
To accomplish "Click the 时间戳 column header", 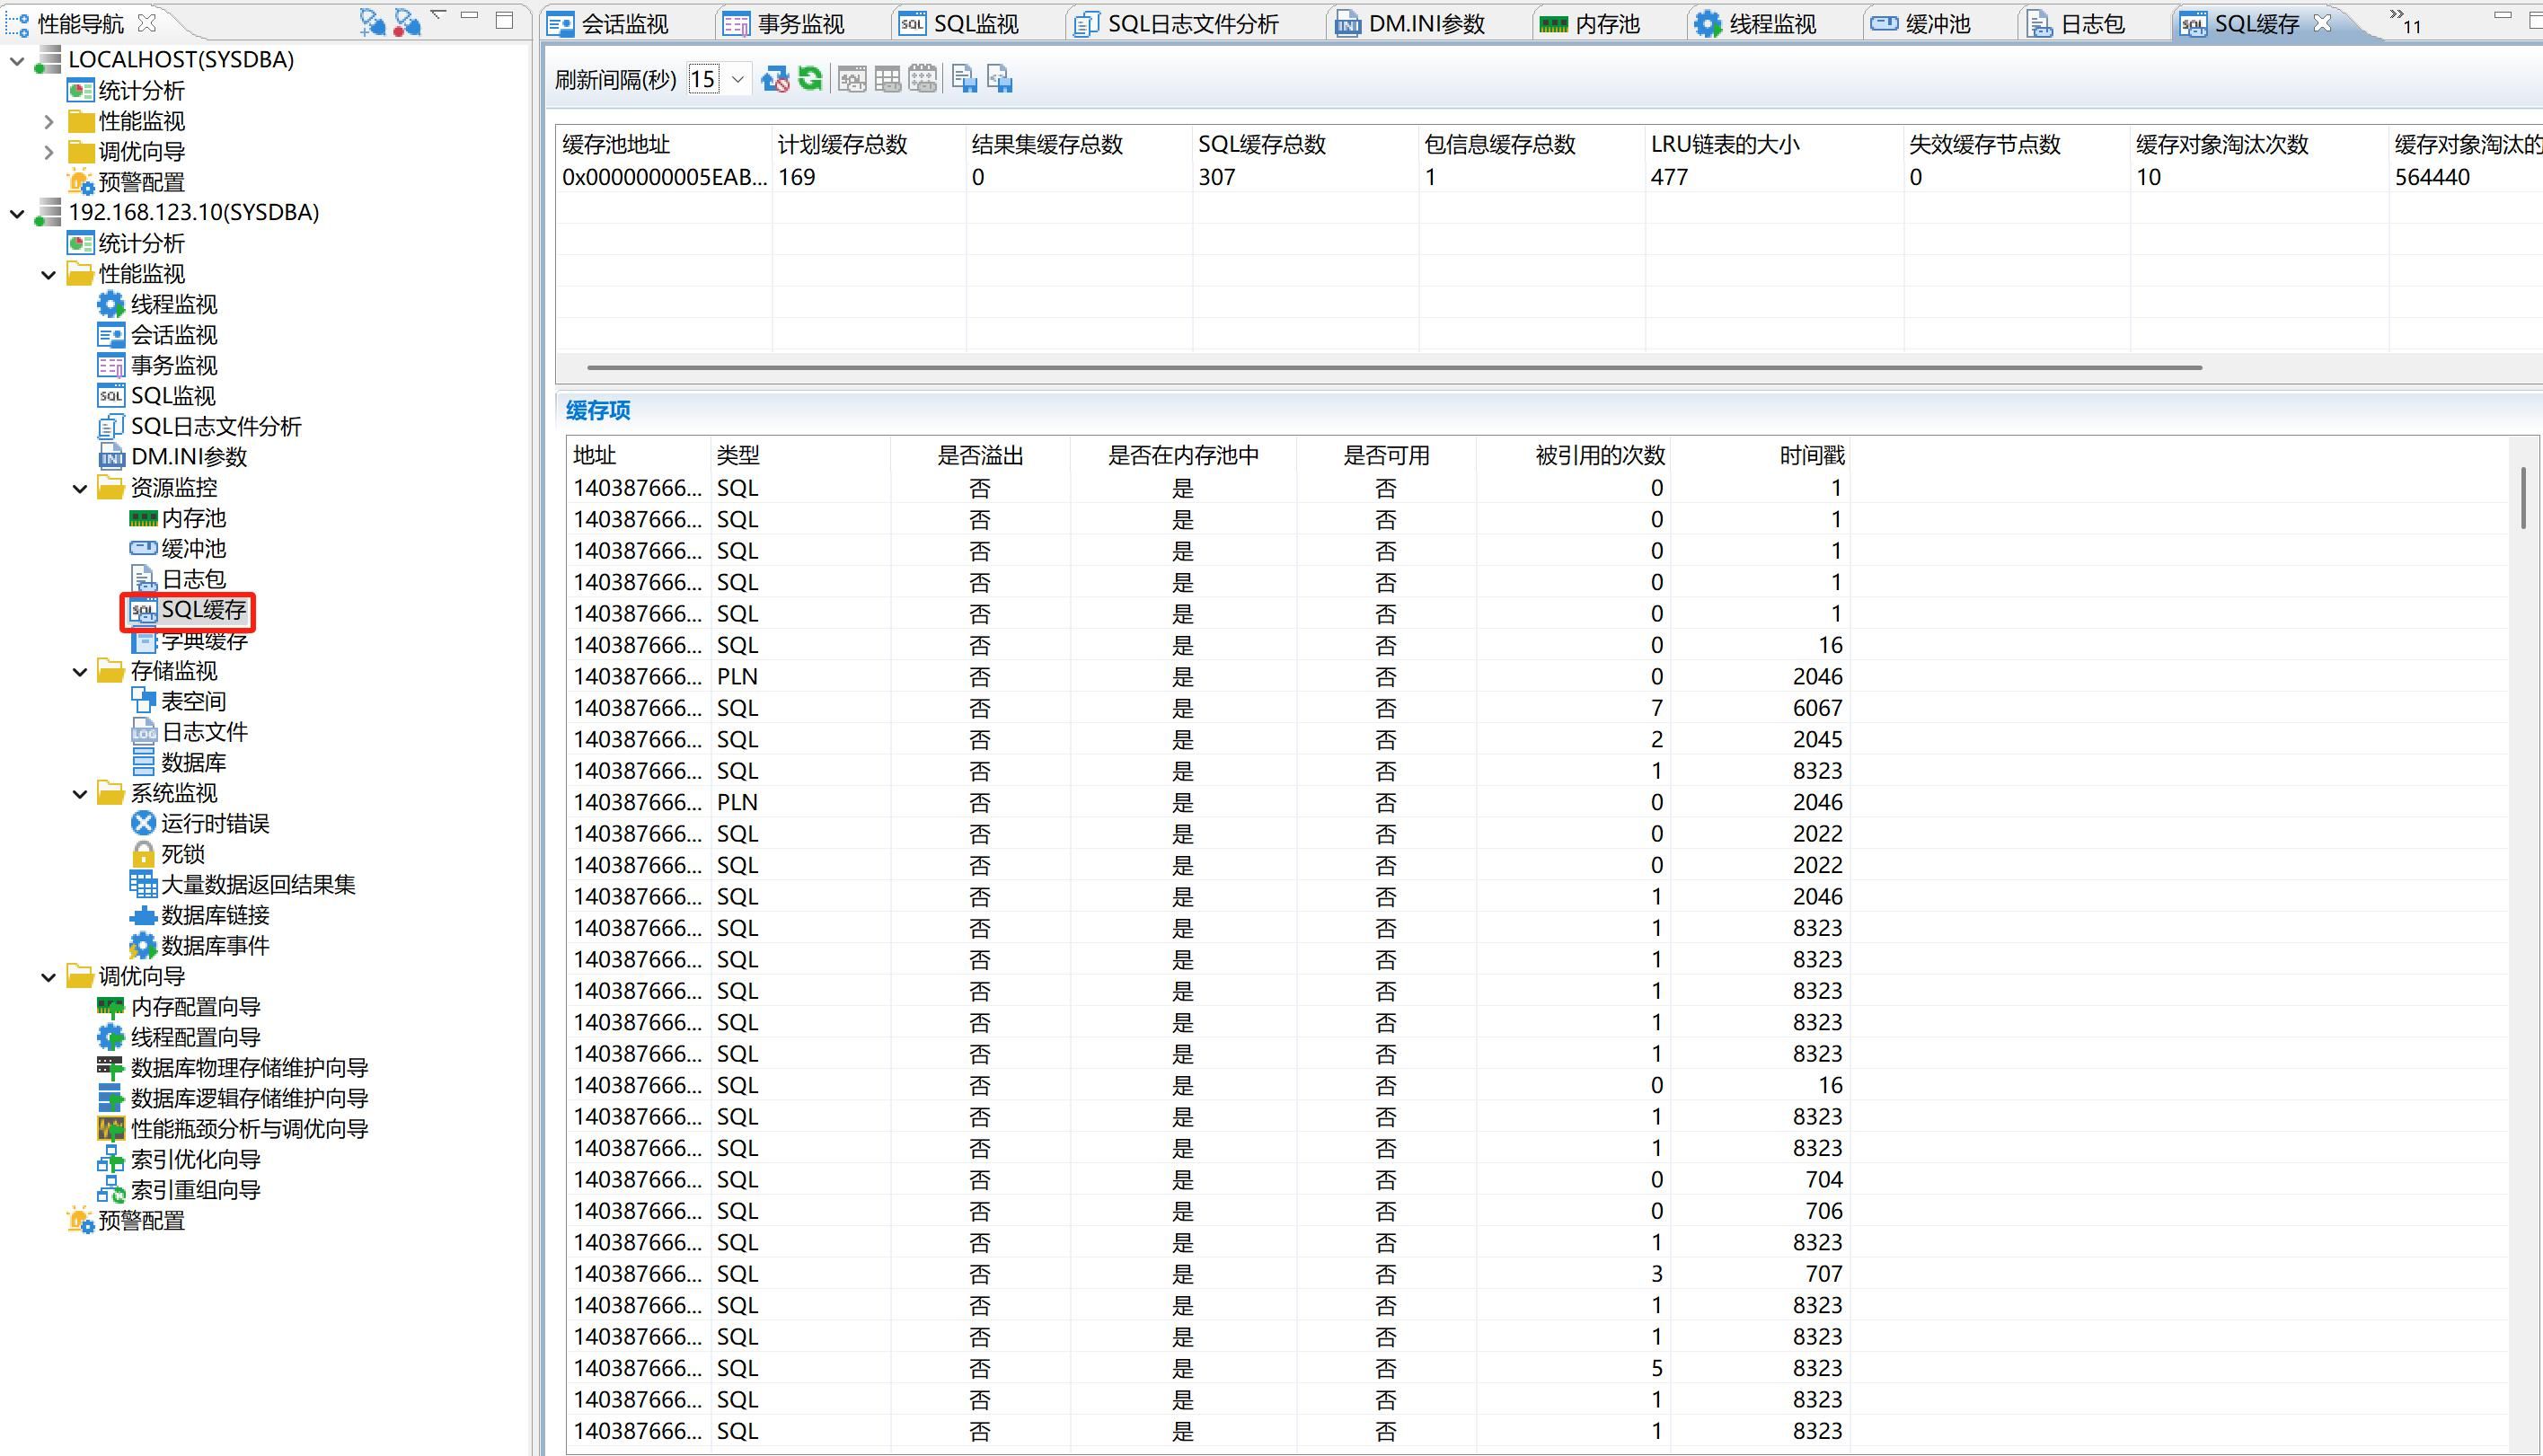I will 1761,455.
